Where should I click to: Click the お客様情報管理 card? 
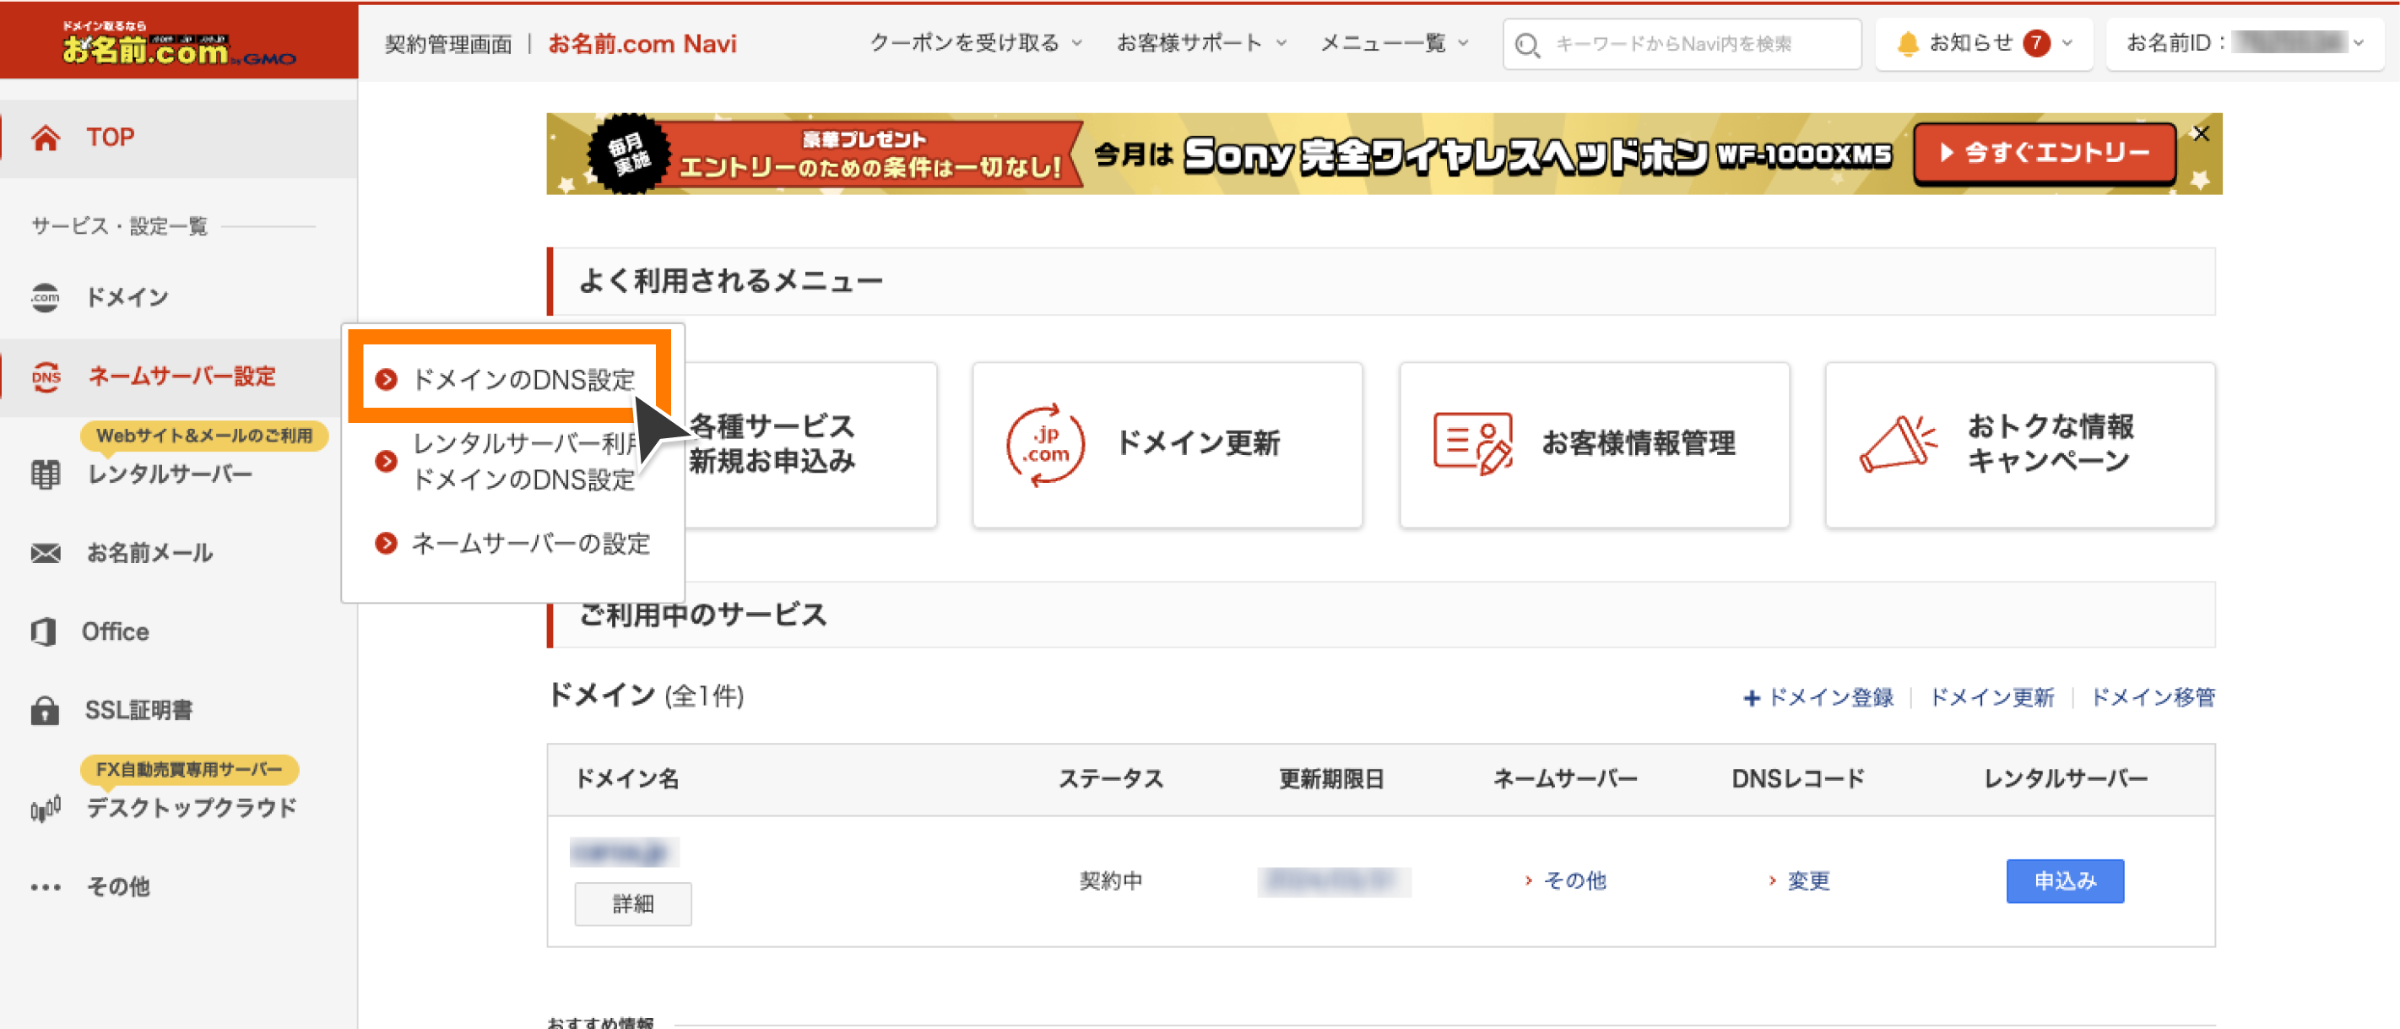click(1594, 445)
